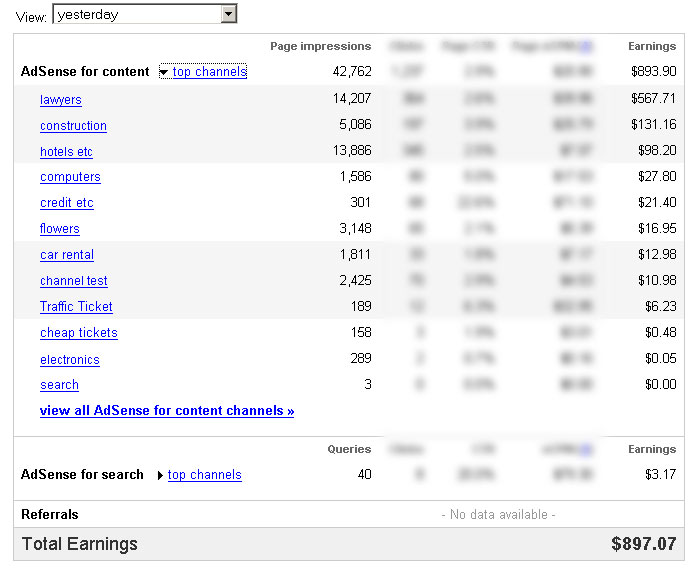Select electronics earnings $0.05

point(661,358)
